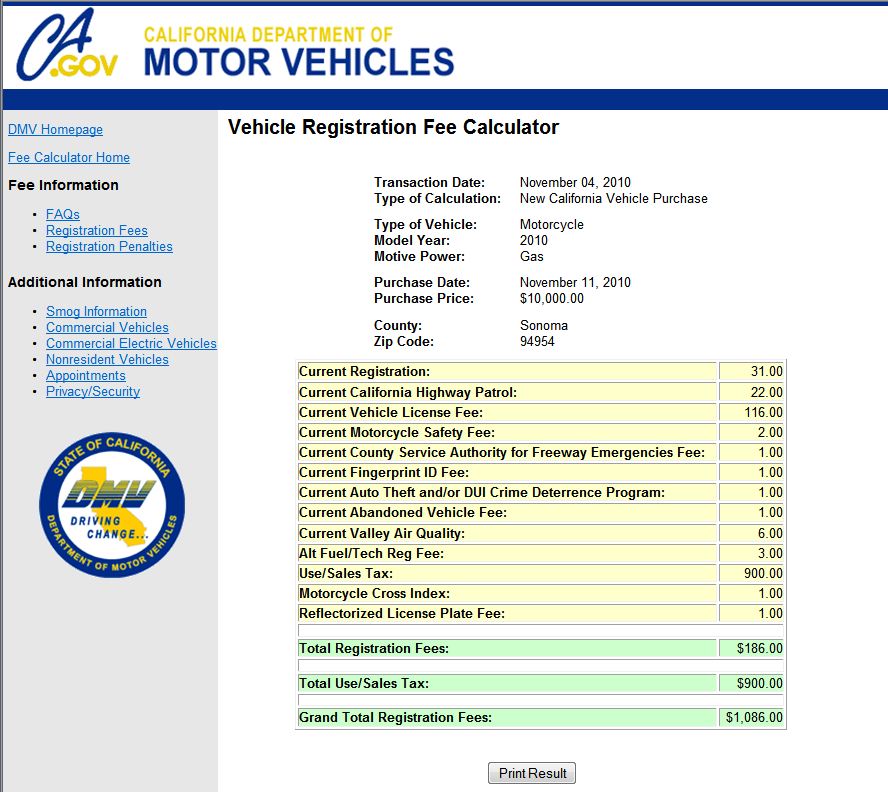This screenshot has width=888, height=792.
Task: Open Nonresident Vehicles information
Action: [x=107, y=359]
